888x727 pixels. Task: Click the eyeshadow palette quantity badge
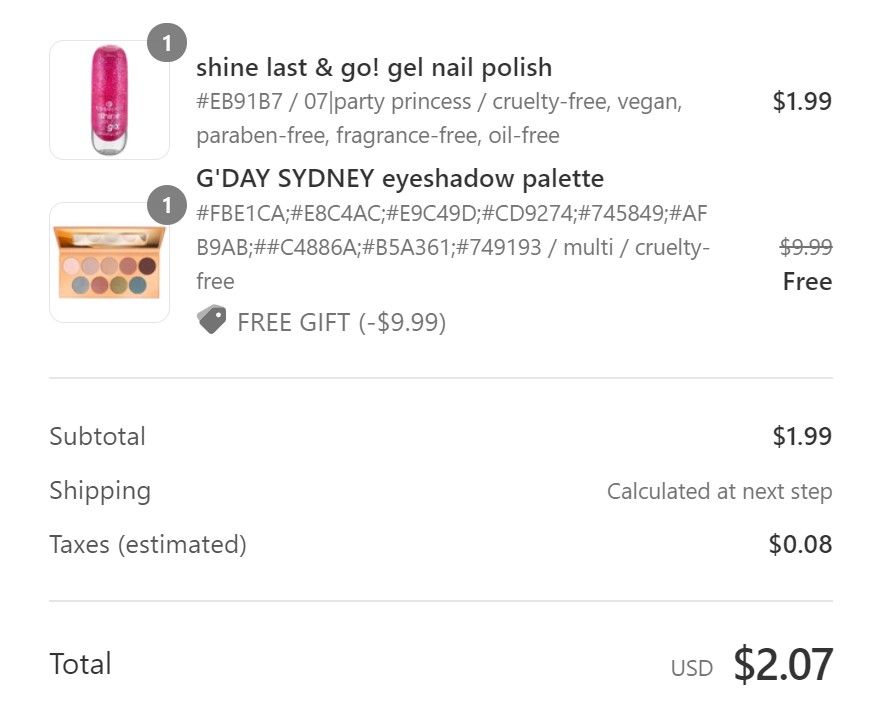pos(167,205)
